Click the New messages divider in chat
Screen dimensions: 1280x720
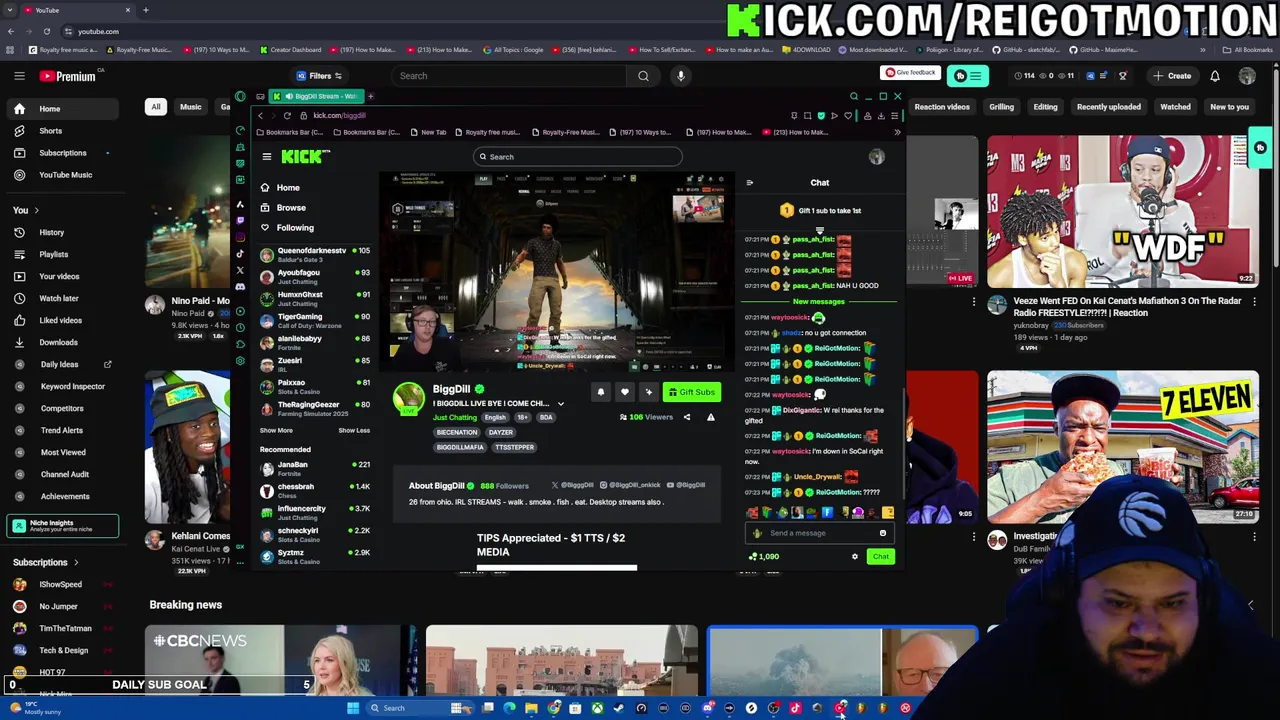coord(819,302)
